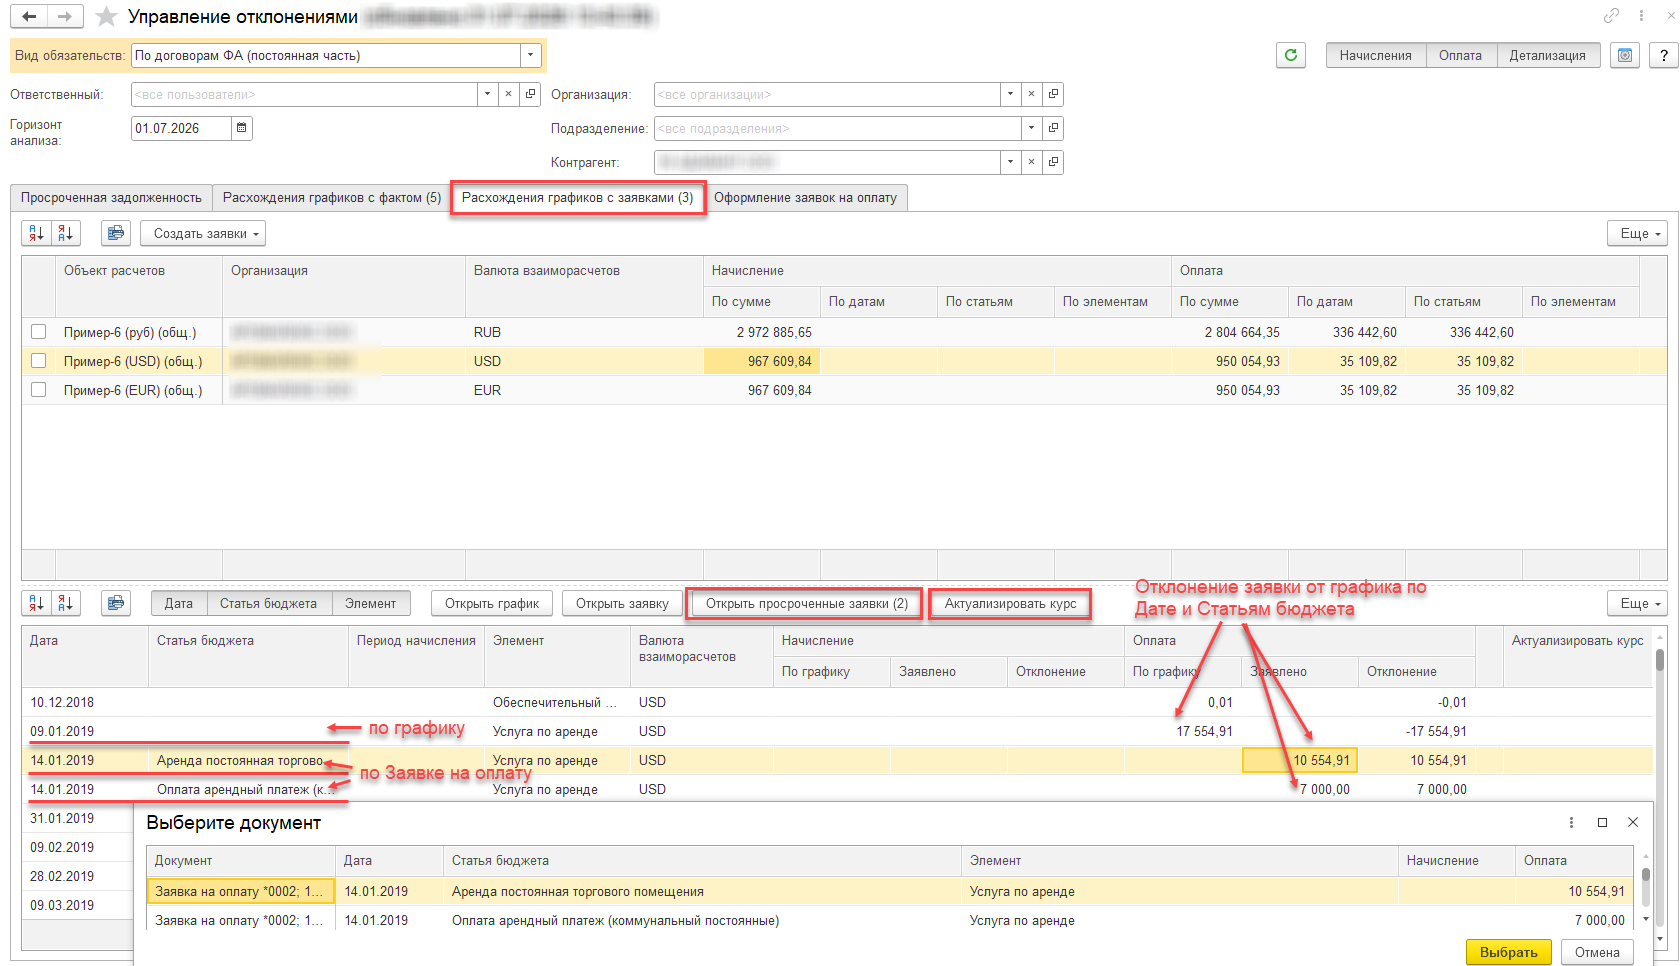Sort upper table descending
1680x966 pixels.
coord(66,233)
